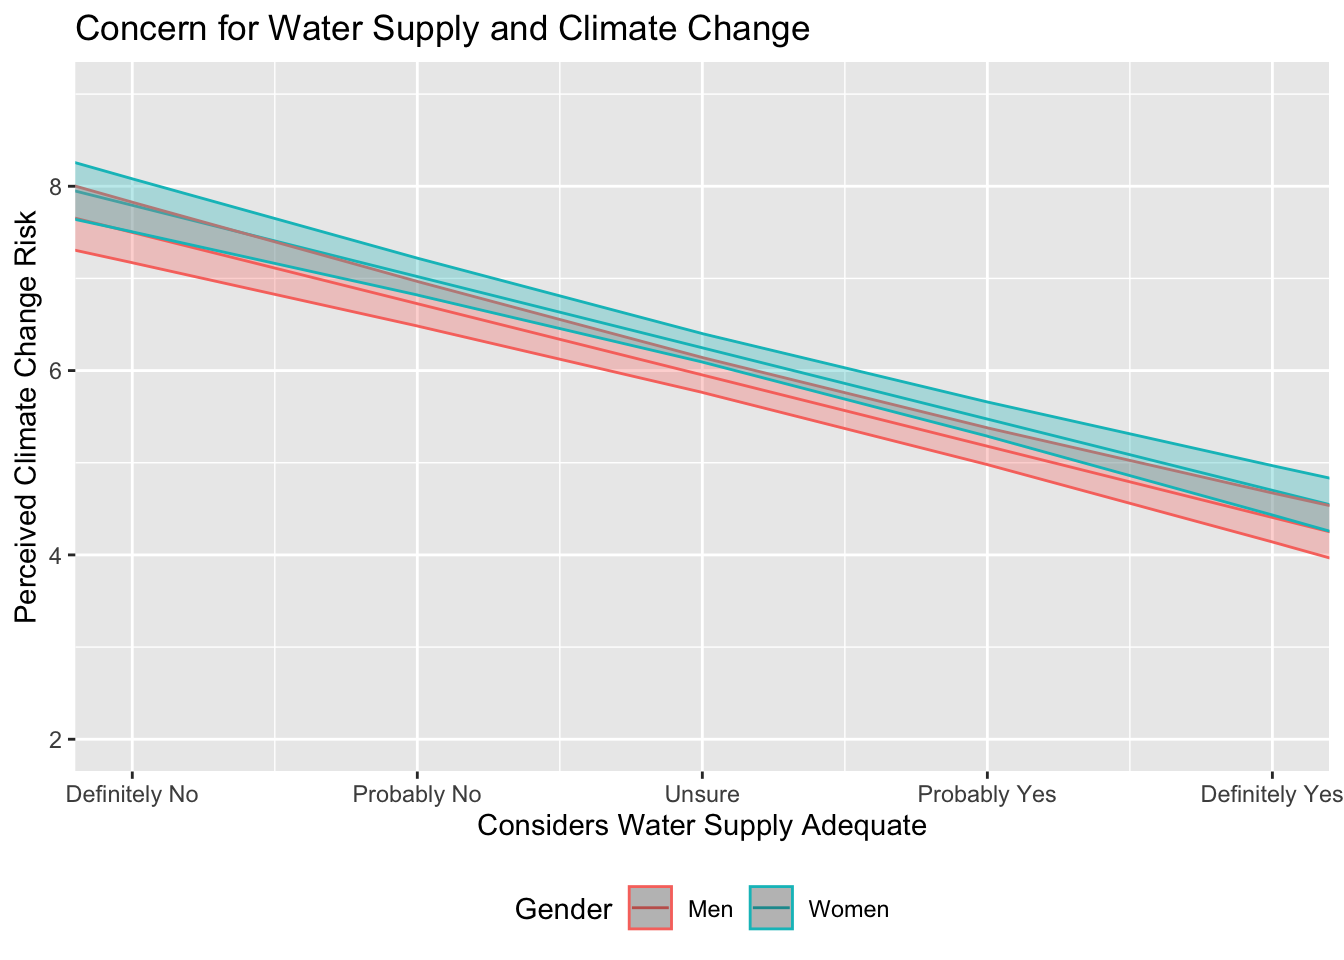Click the chart title about Water Supply
This screenshot has width=1344, height=960.
coord(441,29)
